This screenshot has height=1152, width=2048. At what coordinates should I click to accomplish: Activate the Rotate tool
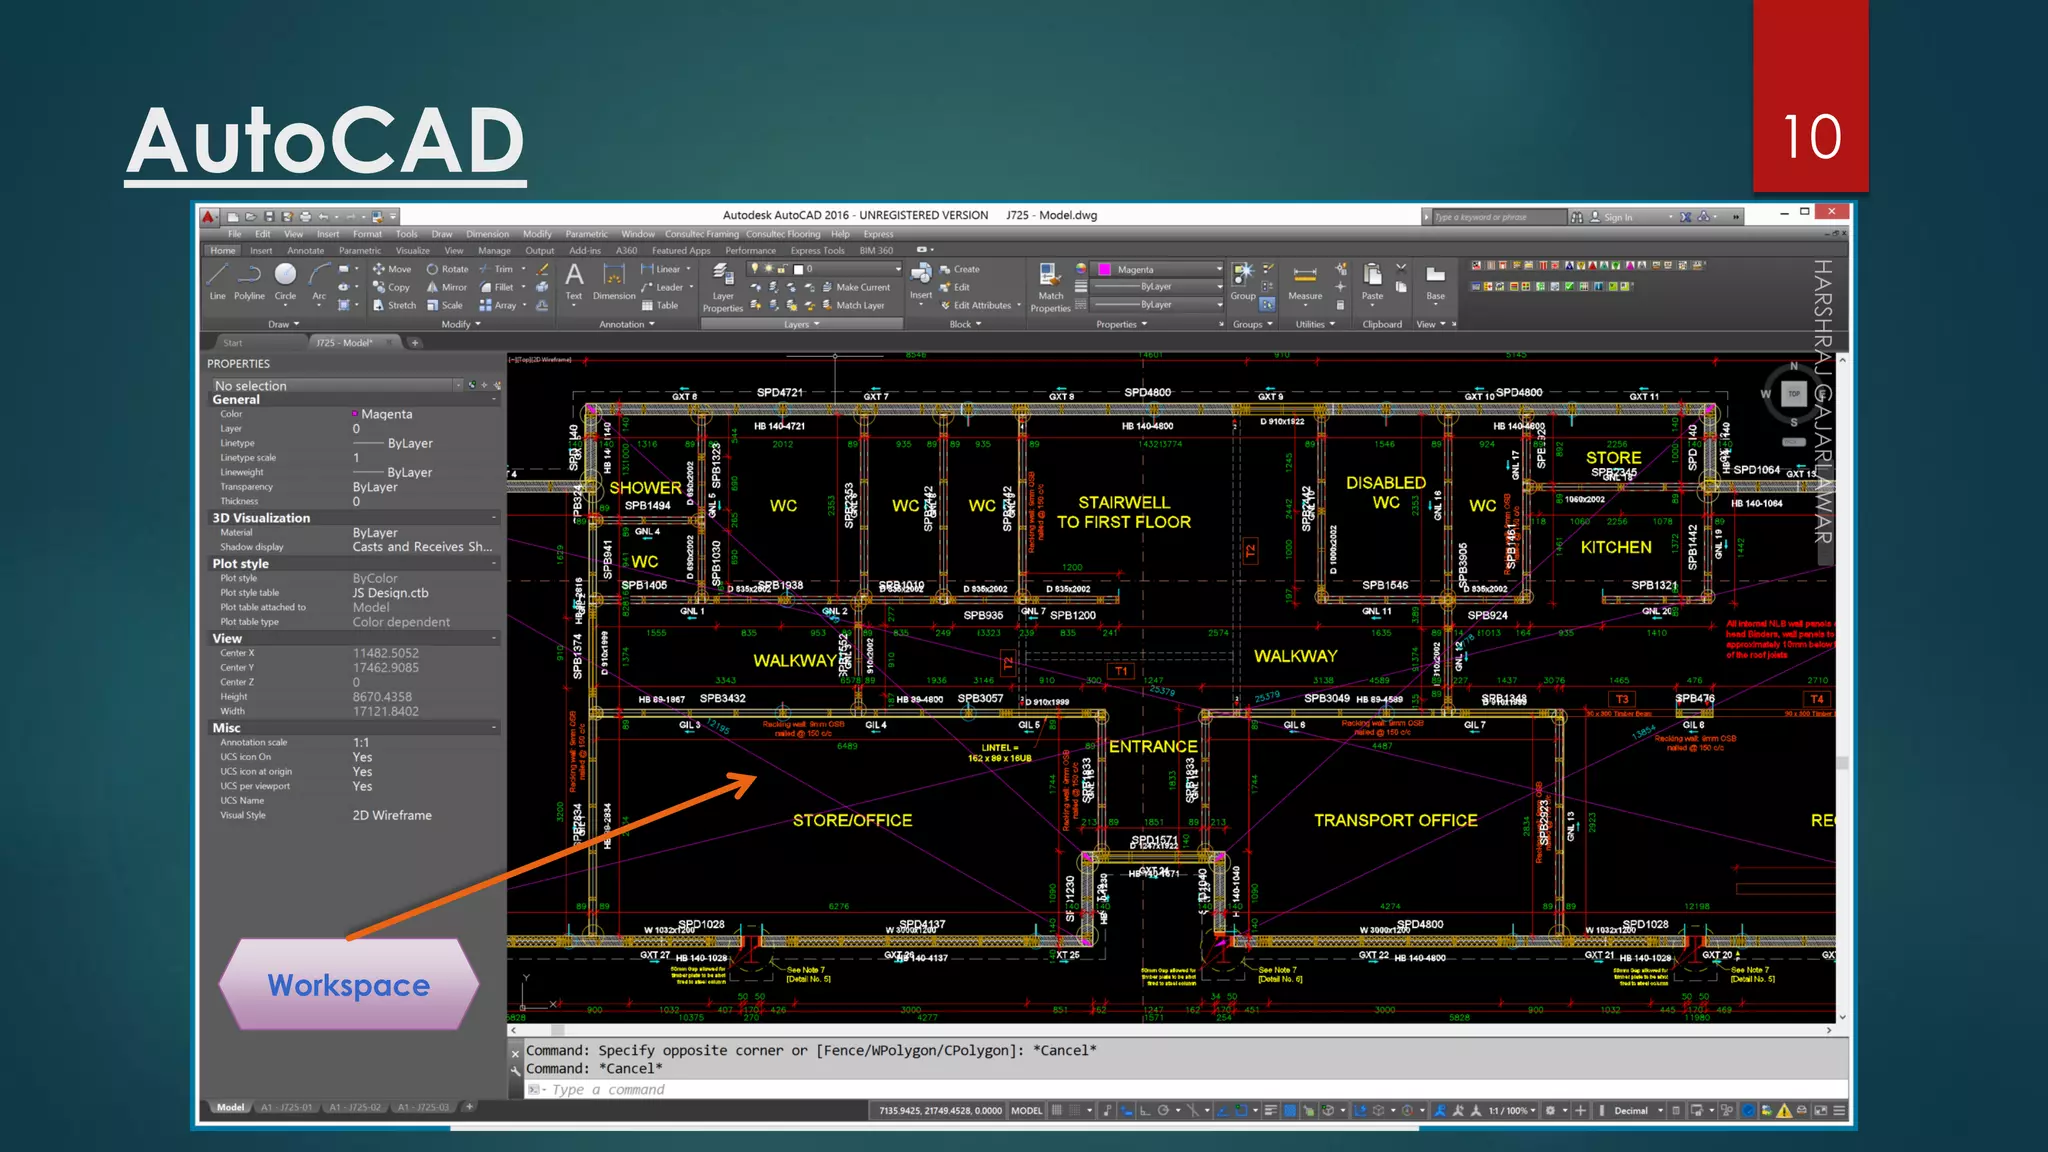pyautogui.click(x=447, y=269)
